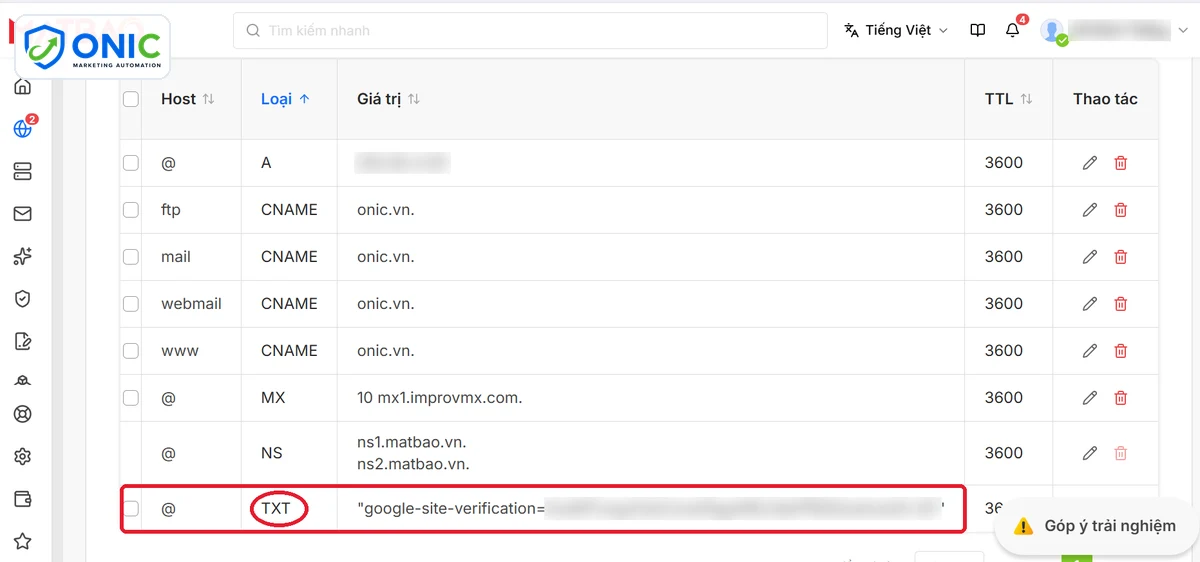Check the TXT row checkbox

click(x=131, y=509)
